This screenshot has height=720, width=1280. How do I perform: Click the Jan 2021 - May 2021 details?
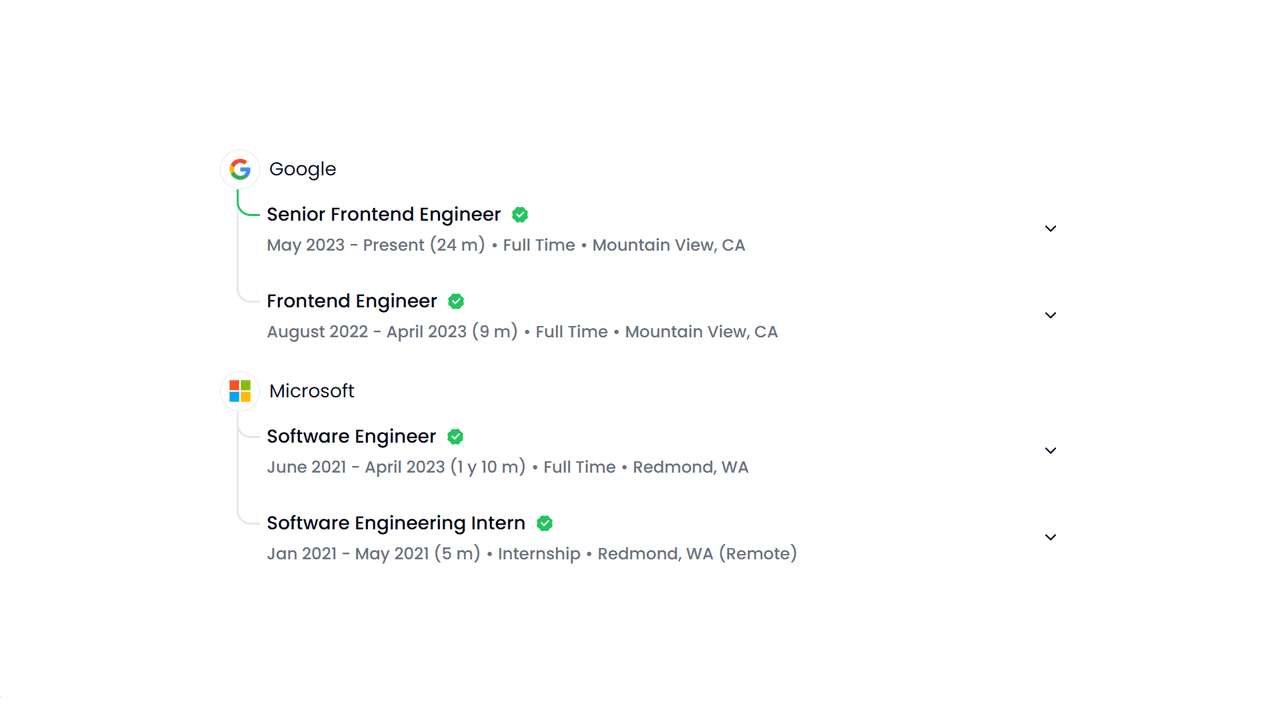(531, 554)
